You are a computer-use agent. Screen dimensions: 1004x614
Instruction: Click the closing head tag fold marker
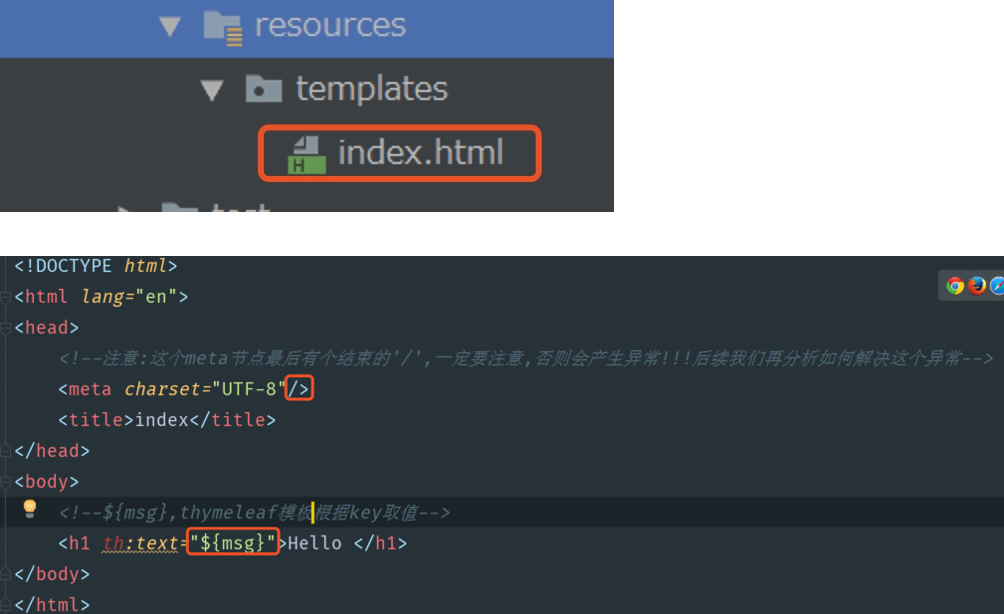[5, 451]
